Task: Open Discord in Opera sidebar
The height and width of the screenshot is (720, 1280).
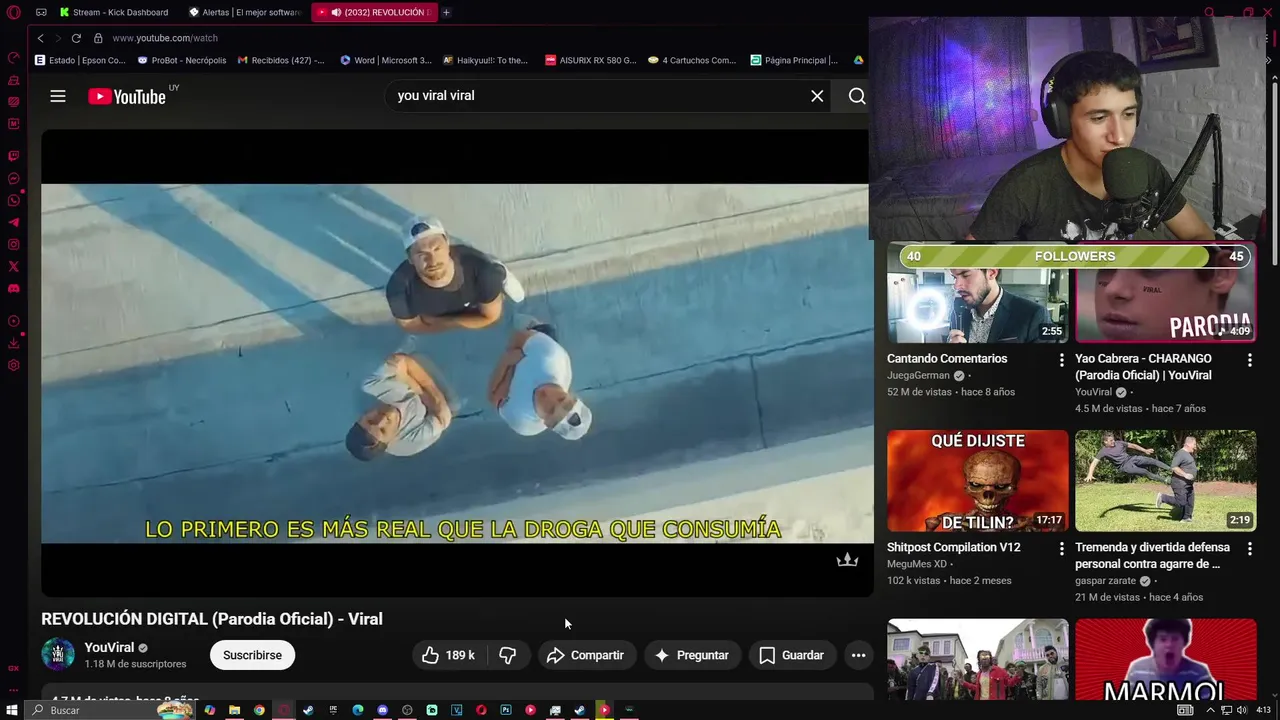Action: pyautogui.click(x=13, y=288)
